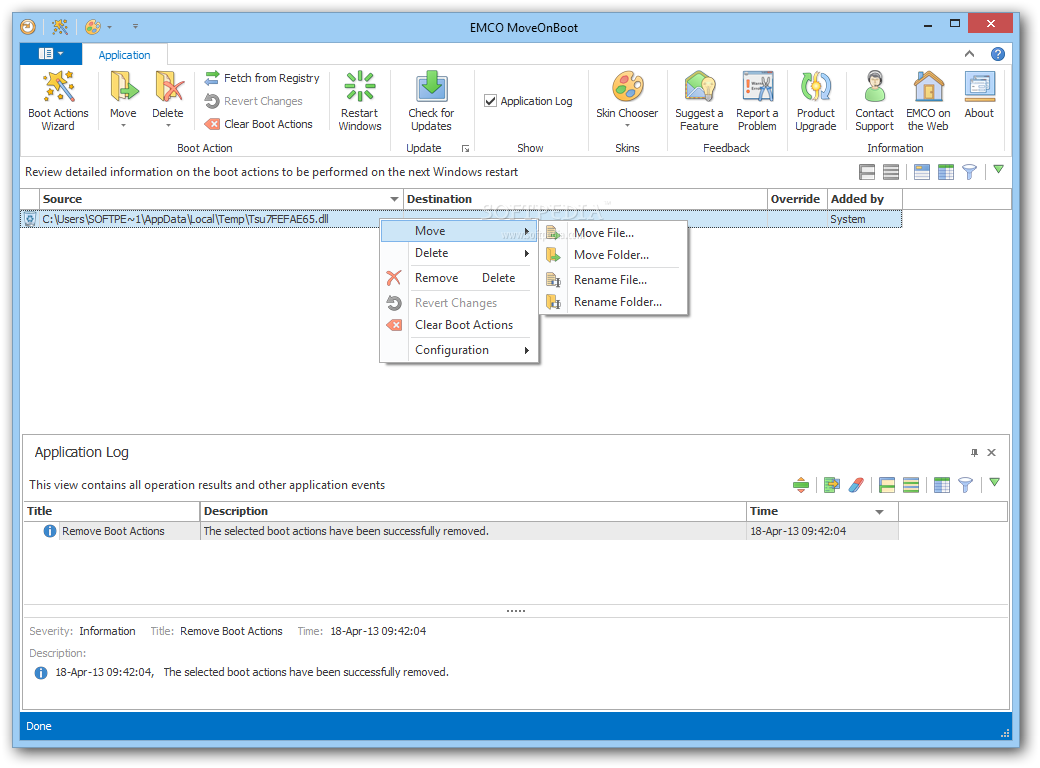
Task: Click Clear Boot Actions in ribbon
Action: click(259, 124)
